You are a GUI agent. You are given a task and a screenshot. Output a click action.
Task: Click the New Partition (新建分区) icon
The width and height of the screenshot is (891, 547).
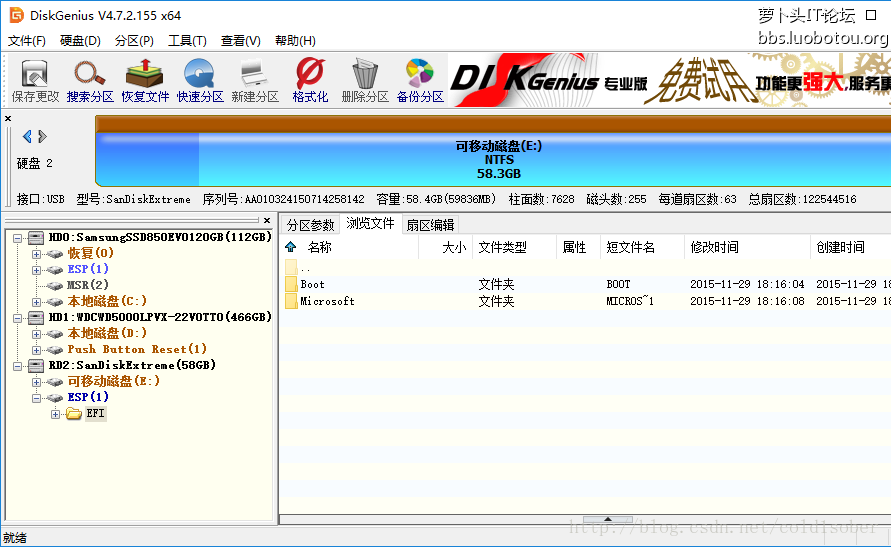(255, 81)
